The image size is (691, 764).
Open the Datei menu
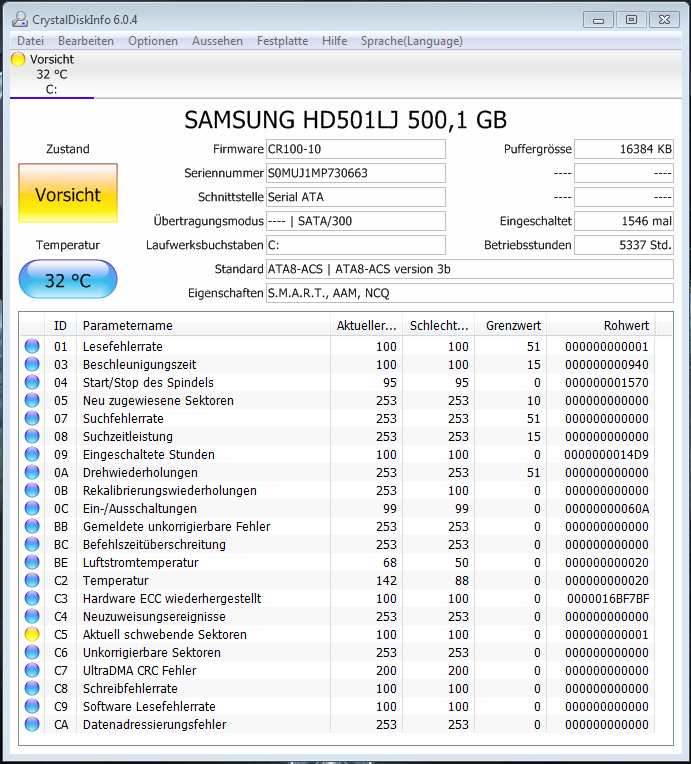pos(30,41)
